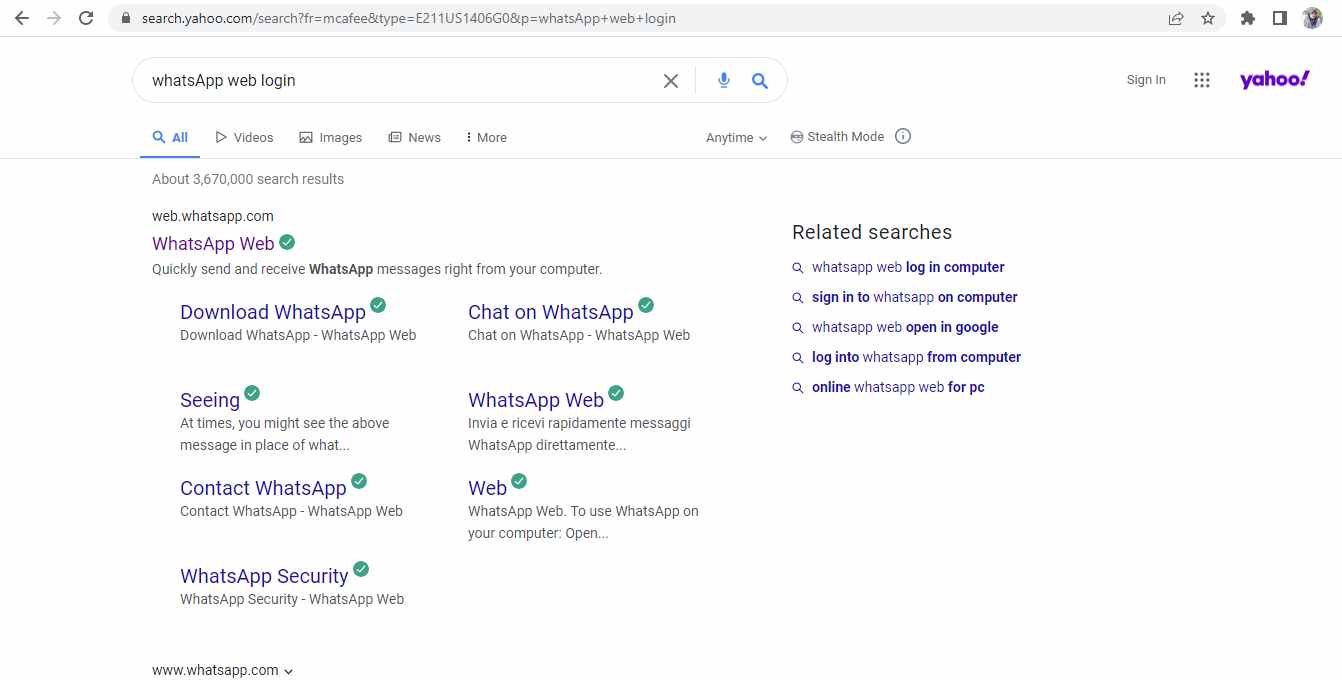Click verified checkmark beside Contact WhatsApp
The height and width of the screenshot is (680, 1342).
point(359,481)
